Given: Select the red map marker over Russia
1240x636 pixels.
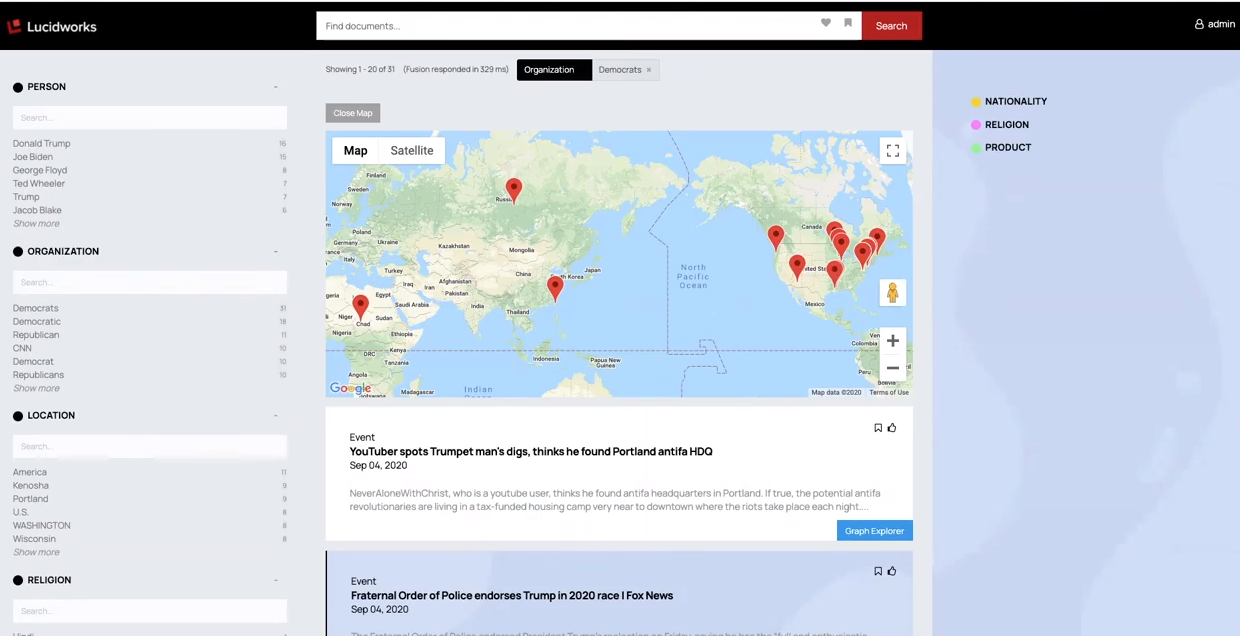Looking at the screenshot, I should (x=513, y=187).
